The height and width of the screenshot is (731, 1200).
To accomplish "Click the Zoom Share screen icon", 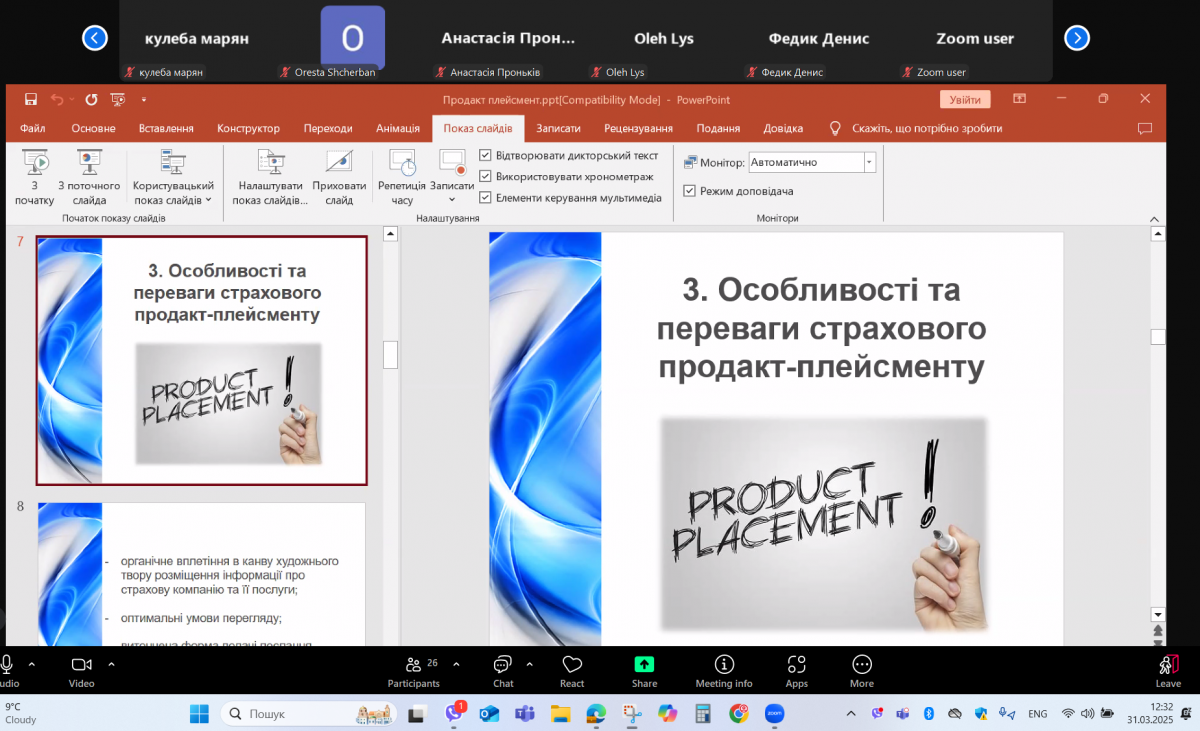I will click(x=644, y=665).
